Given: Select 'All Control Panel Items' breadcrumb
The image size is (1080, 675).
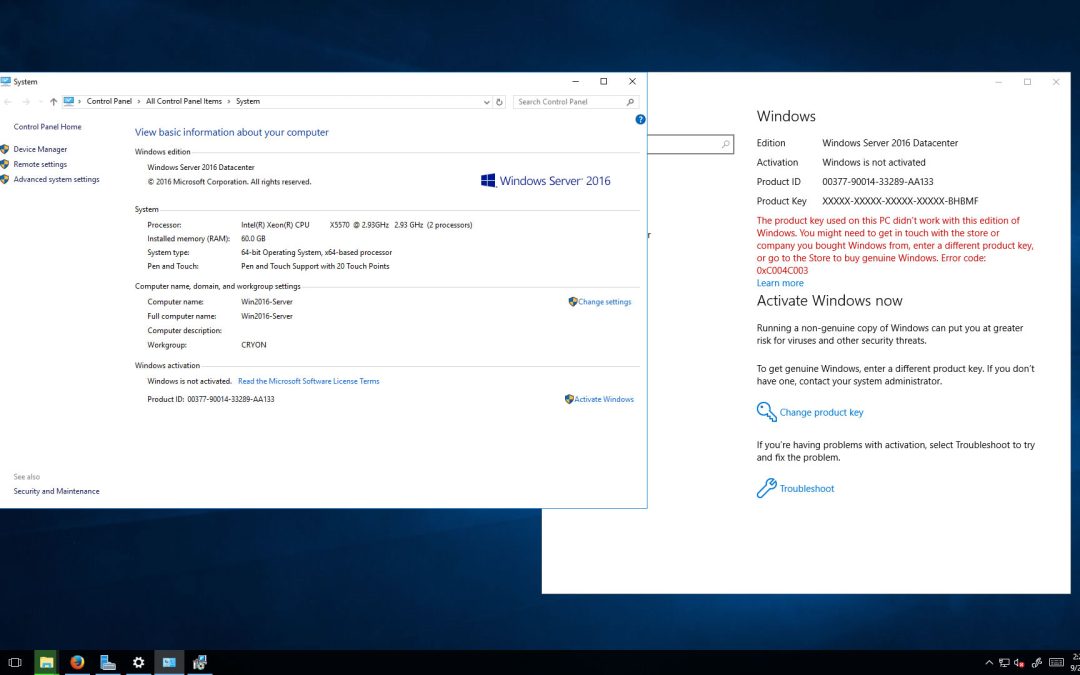Looking at the screenshot, I should pos(184,102).
